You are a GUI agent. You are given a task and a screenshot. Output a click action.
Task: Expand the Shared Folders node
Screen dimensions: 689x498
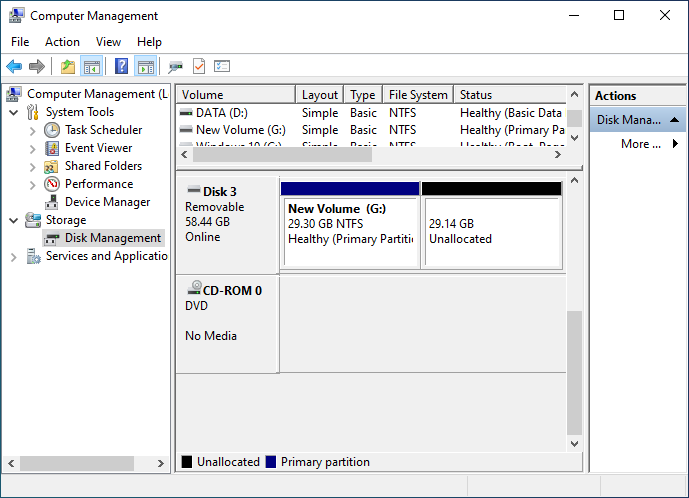tap(33, 167)
